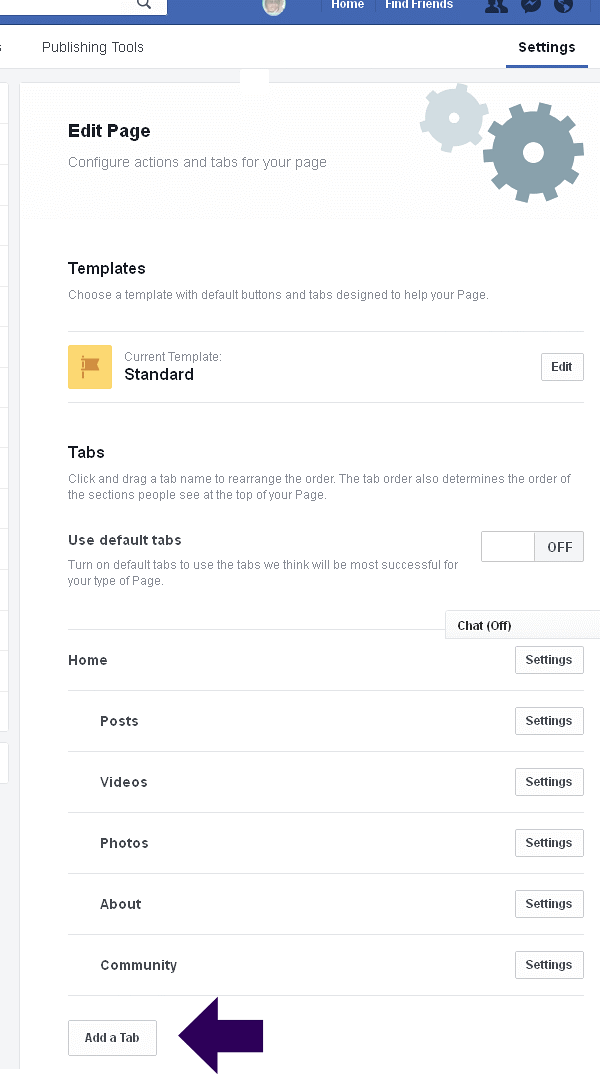Image resolution: width=600 pixels, height=1080 pixels.
Task: Select the Photos tab row
Action: (124, 843)
